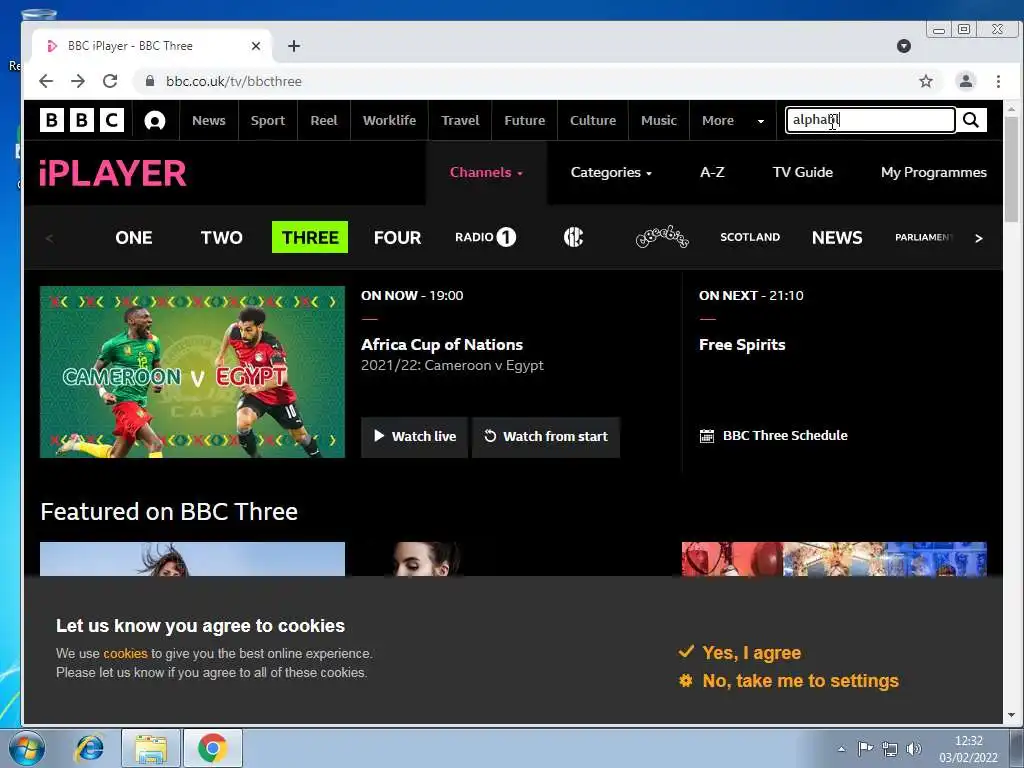This screenshot has height=768, width=1024.
Task: Open the Windows Start menu
Action: coord(27,748)
